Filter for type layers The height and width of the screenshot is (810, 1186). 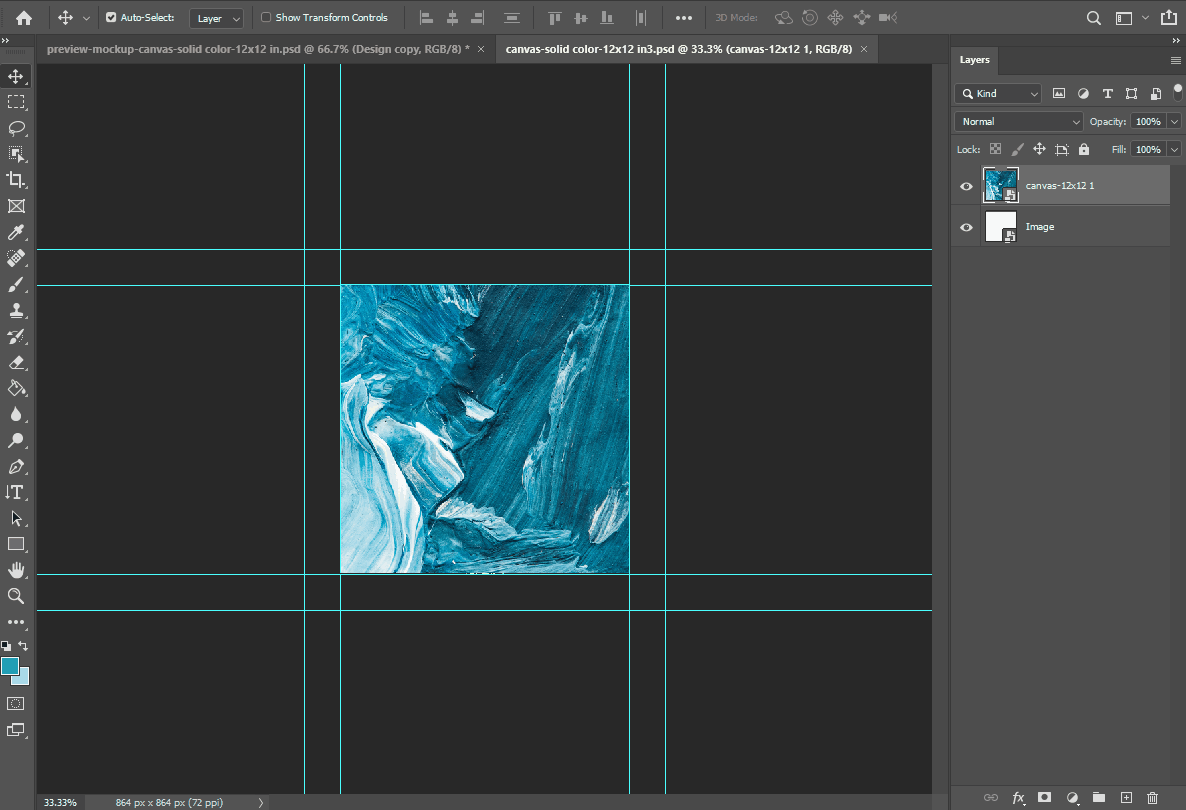point(1107,94)
